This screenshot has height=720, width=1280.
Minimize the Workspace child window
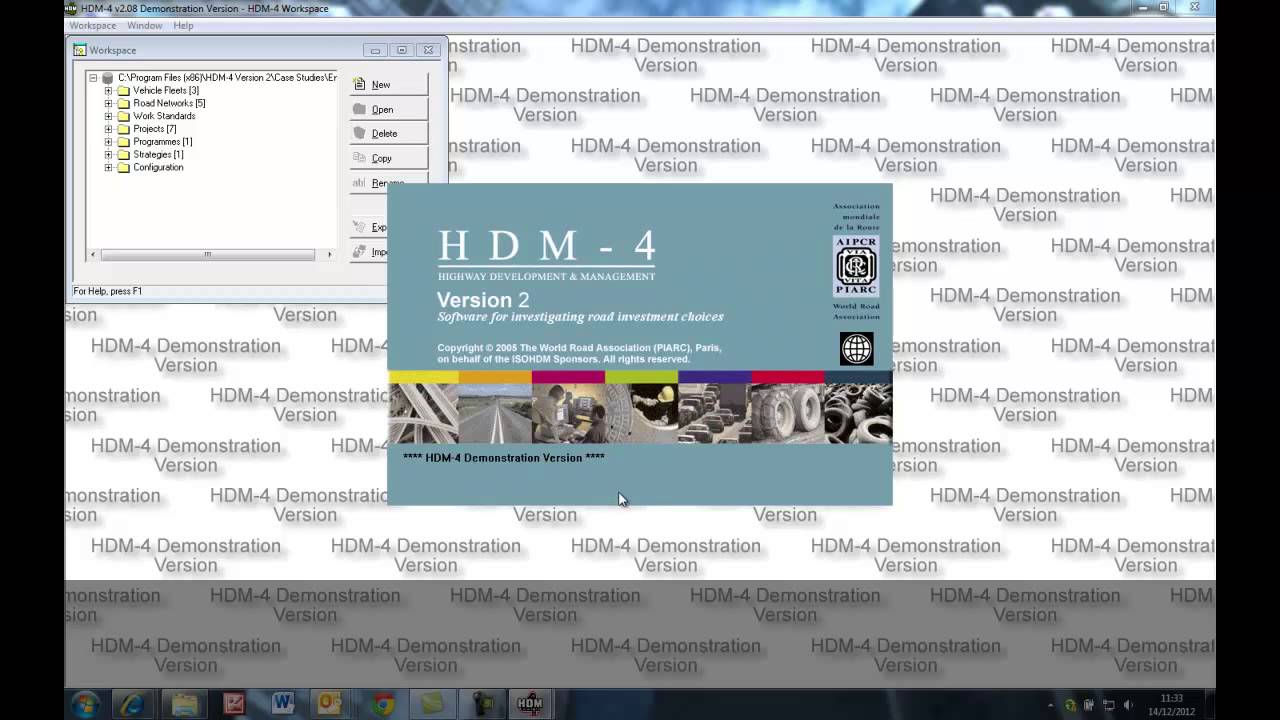(375, 50)
